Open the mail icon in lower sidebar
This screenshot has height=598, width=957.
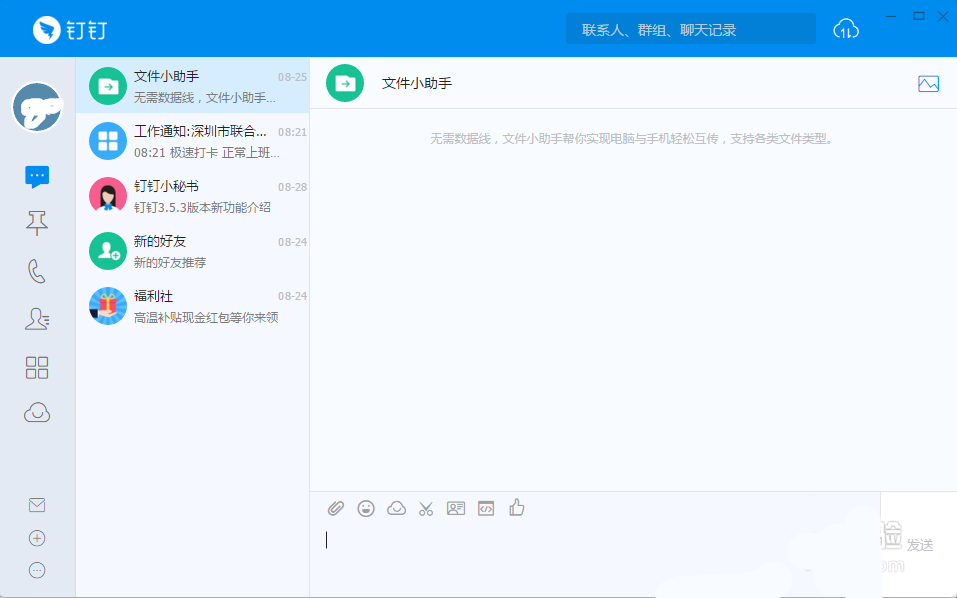(37, 505)
